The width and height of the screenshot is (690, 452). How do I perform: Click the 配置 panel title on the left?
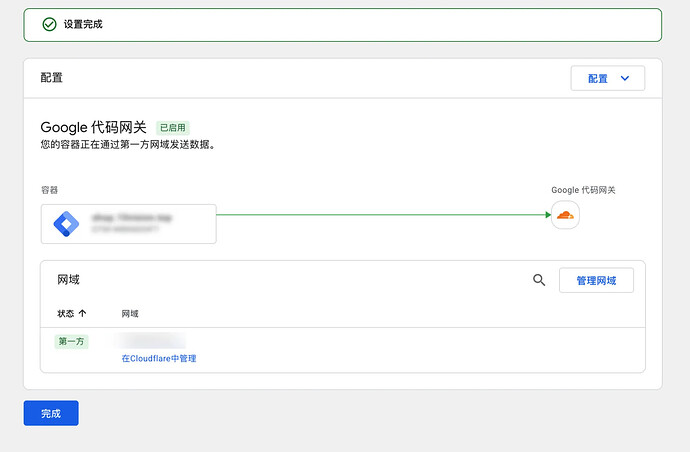coord(52,77)
